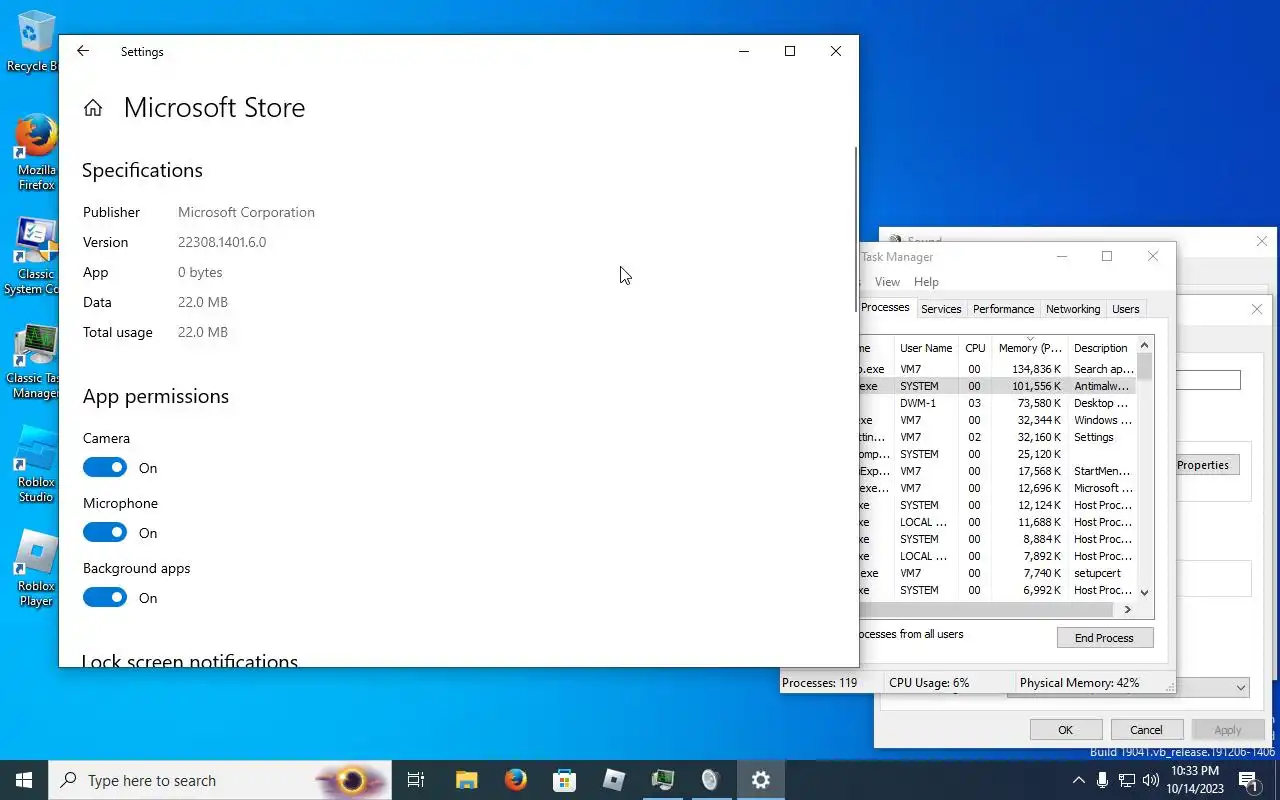Turn off the Camera permission toggle
The width and height of the screenshot is (1280, 800).
[x=105, y=467]
